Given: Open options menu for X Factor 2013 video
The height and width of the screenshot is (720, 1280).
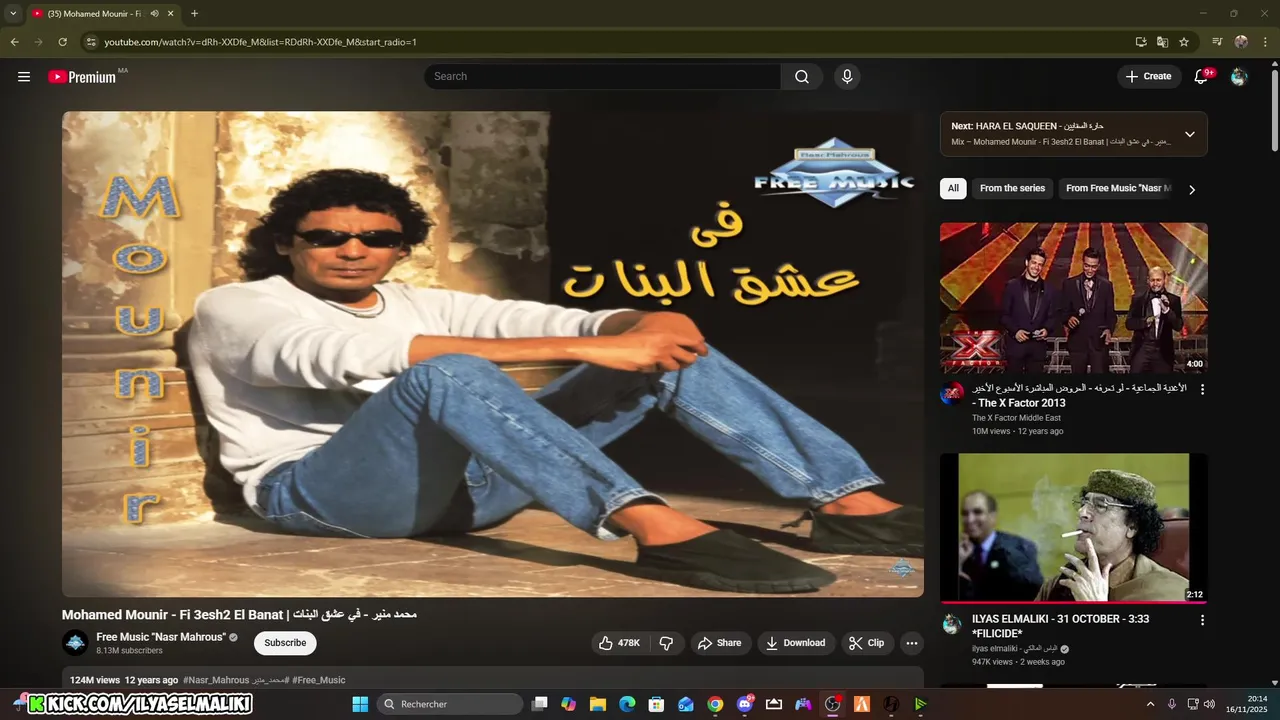Looking at the screenshot, I should pos(1202,389).
